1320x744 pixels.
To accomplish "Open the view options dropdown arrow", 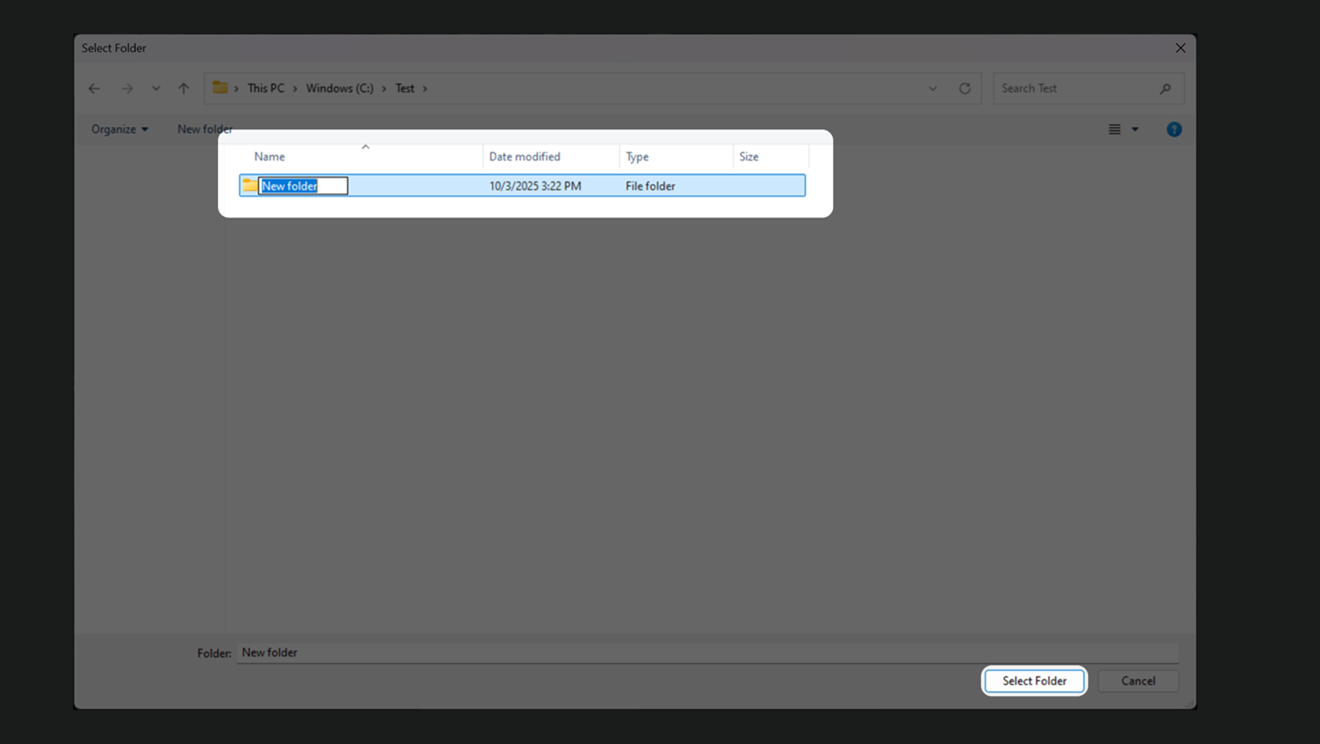I will [1135, 129].
